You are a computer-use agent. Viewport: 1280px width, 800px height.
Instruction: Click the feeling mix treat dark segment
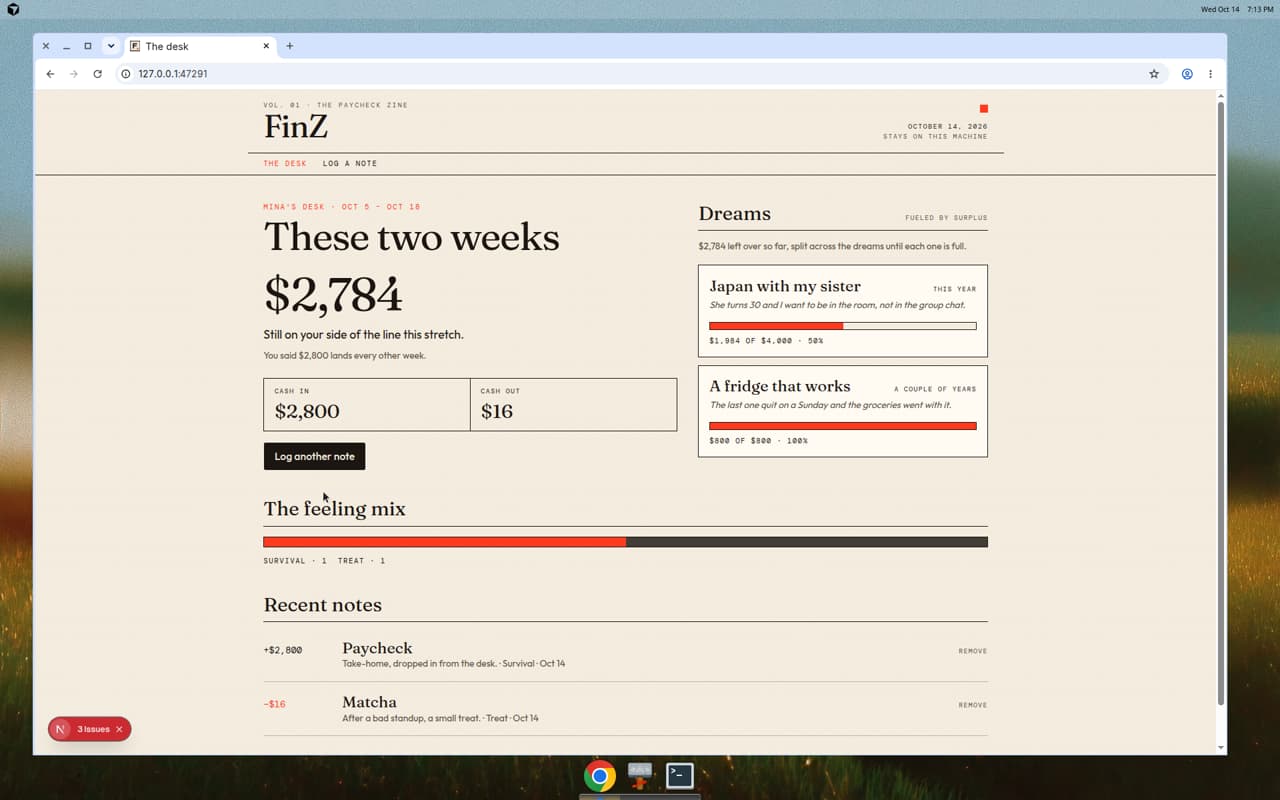pos(807,542)
